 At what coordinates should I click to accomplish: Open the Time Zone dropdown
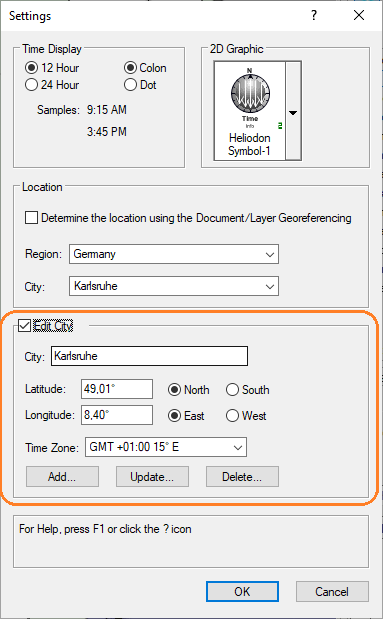click(166, 447)
